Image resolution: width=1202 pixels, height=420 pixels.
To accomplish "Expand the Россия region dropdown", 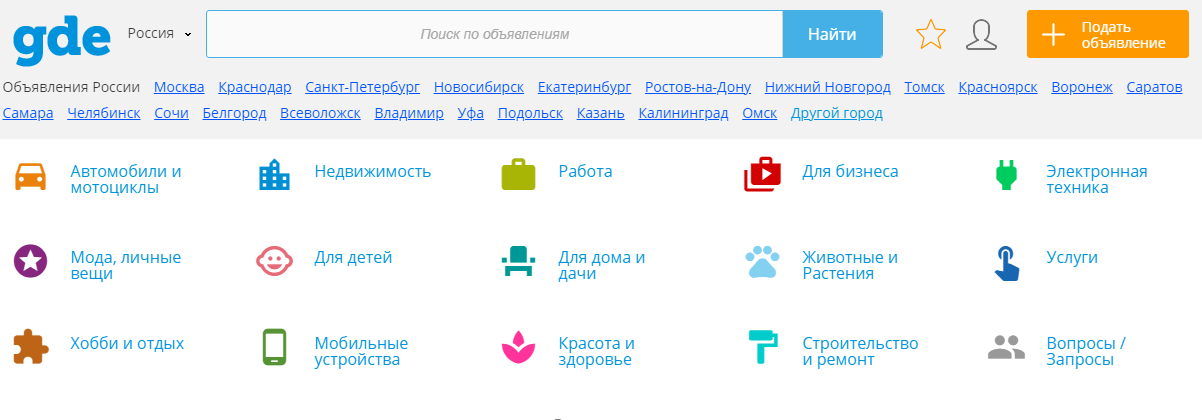I will [159, 34].
